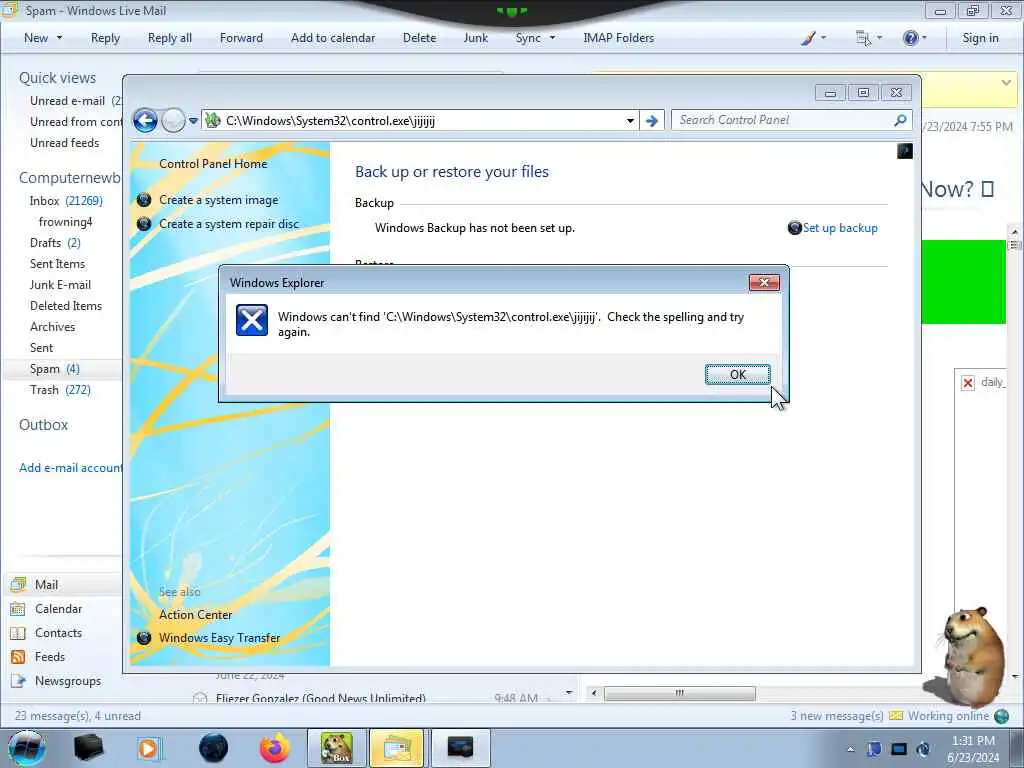Click Add e-mail account link

(71, 468)
